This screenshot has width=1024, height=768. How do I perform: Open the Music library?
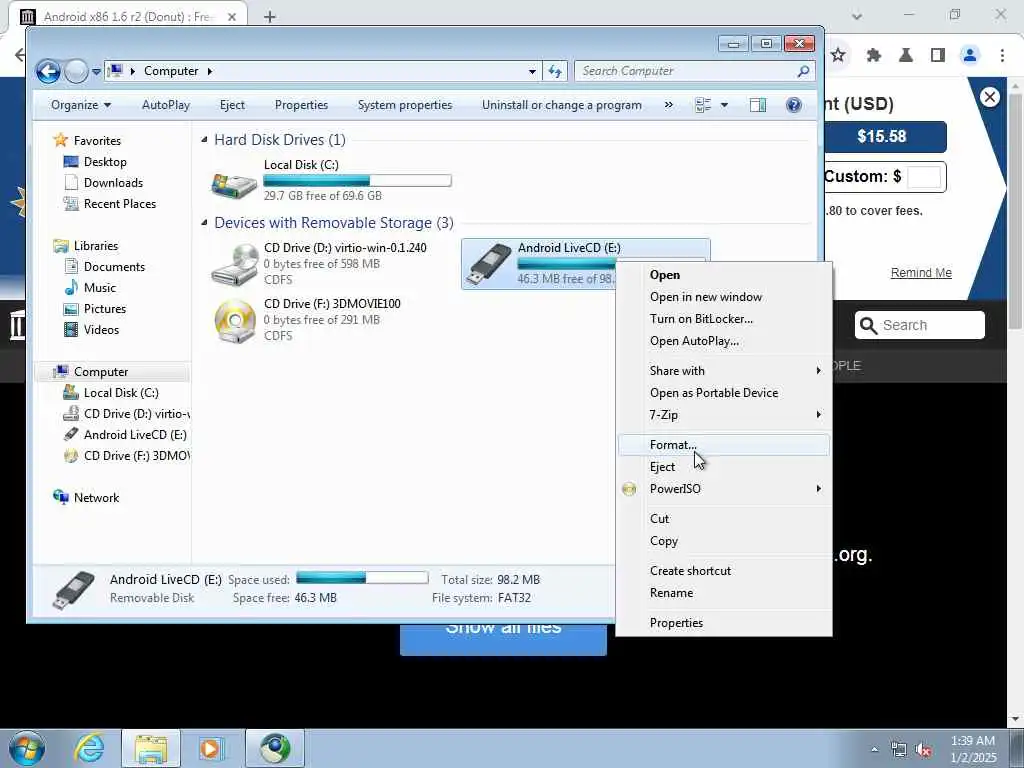point(99,287)
